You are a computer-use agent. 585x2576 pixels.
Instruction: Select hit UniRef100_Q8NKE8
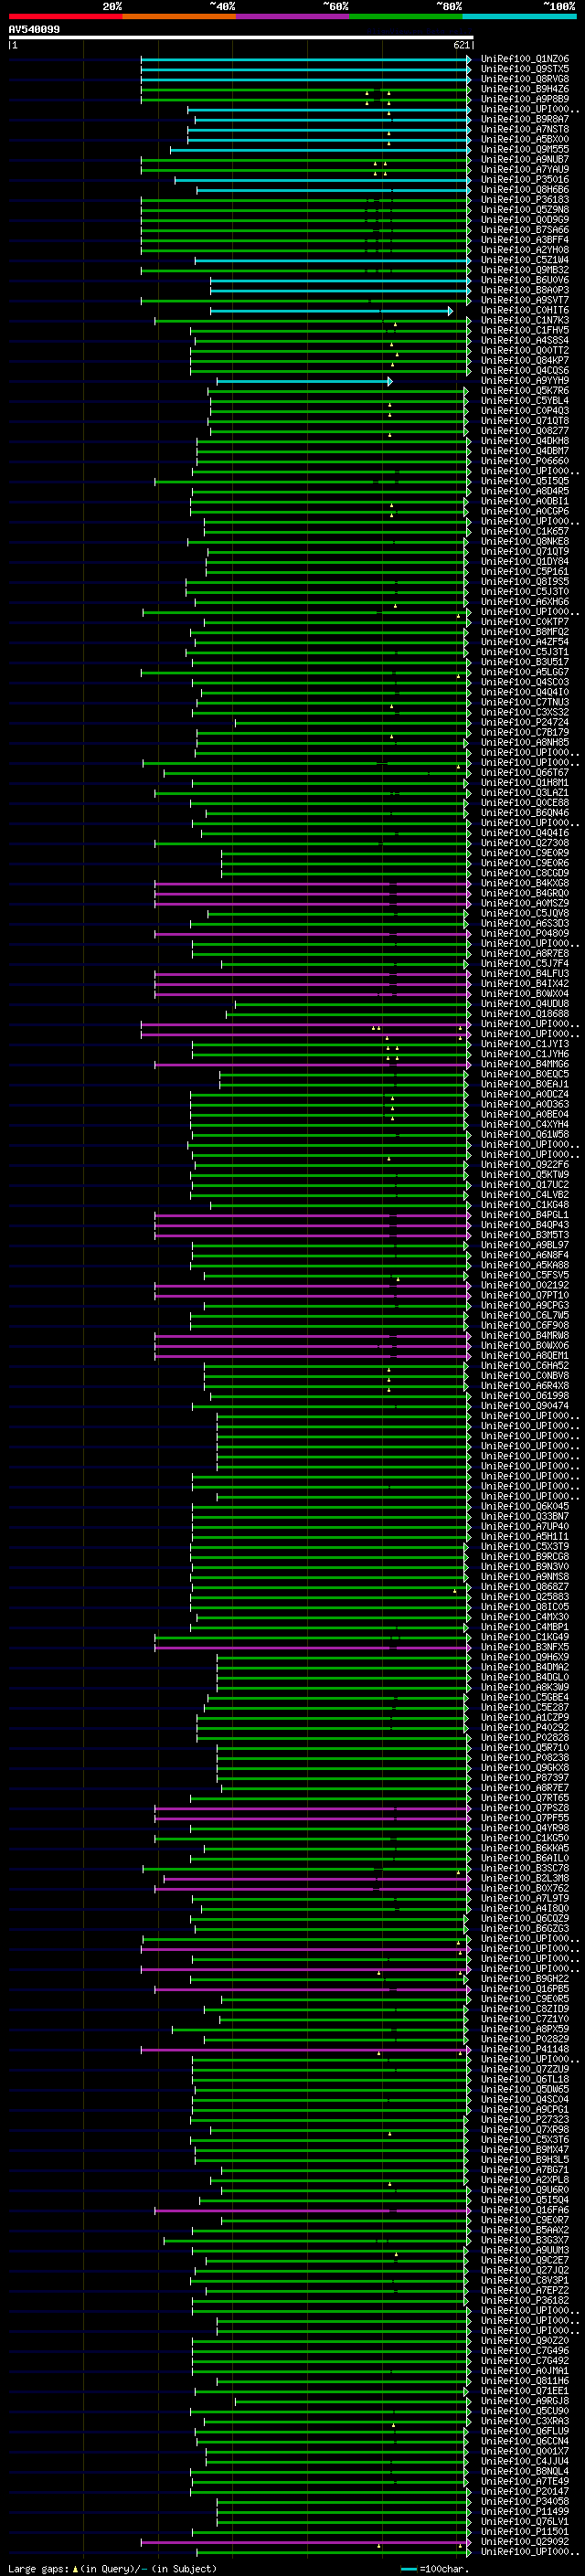point(525,541)
